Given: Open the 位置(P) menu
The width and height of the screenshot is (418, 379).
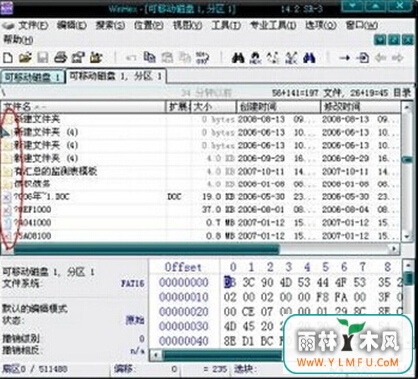Looking at the screenshot, I should coord(149,25).
